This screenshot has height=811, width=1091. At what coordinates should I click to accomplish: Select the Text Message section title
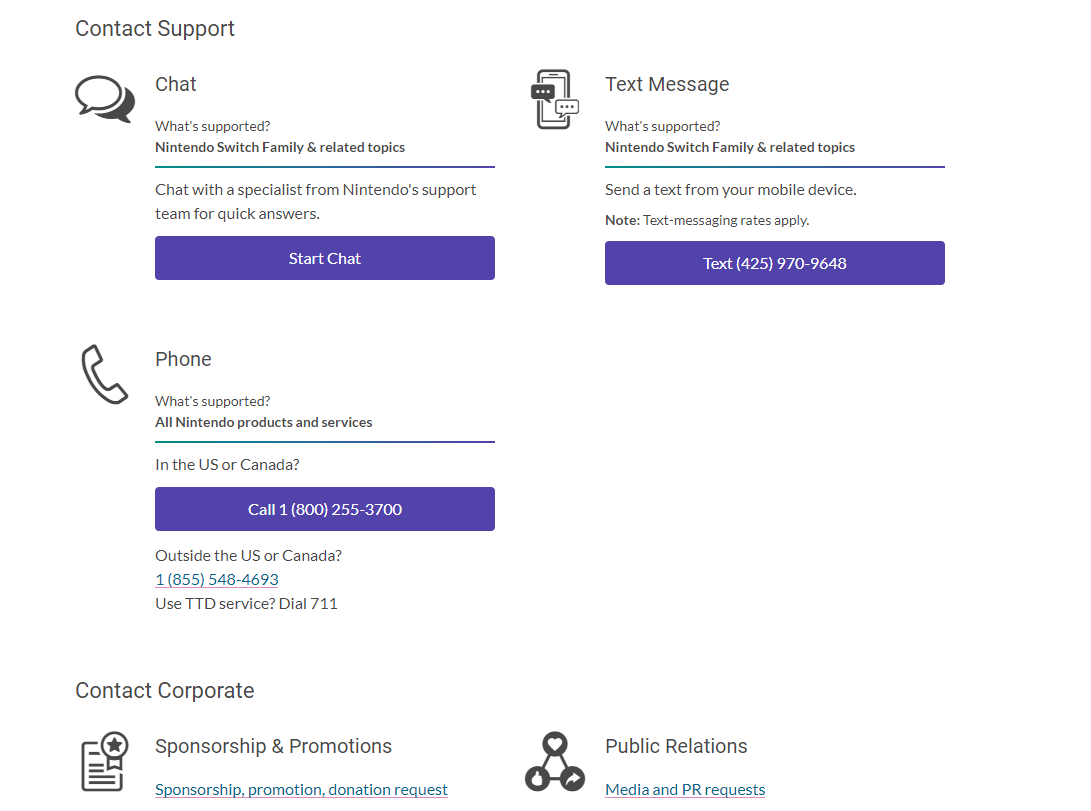pos(667,84)
